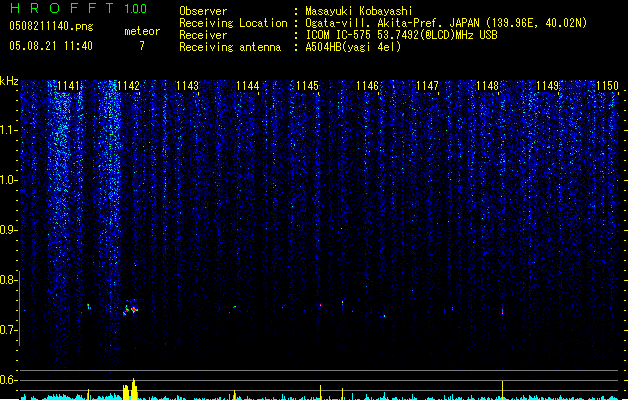The height and width of the screenshot is (400, 629).
Task: Click the 1147 time axis marker
Action: tap(427, 86)
